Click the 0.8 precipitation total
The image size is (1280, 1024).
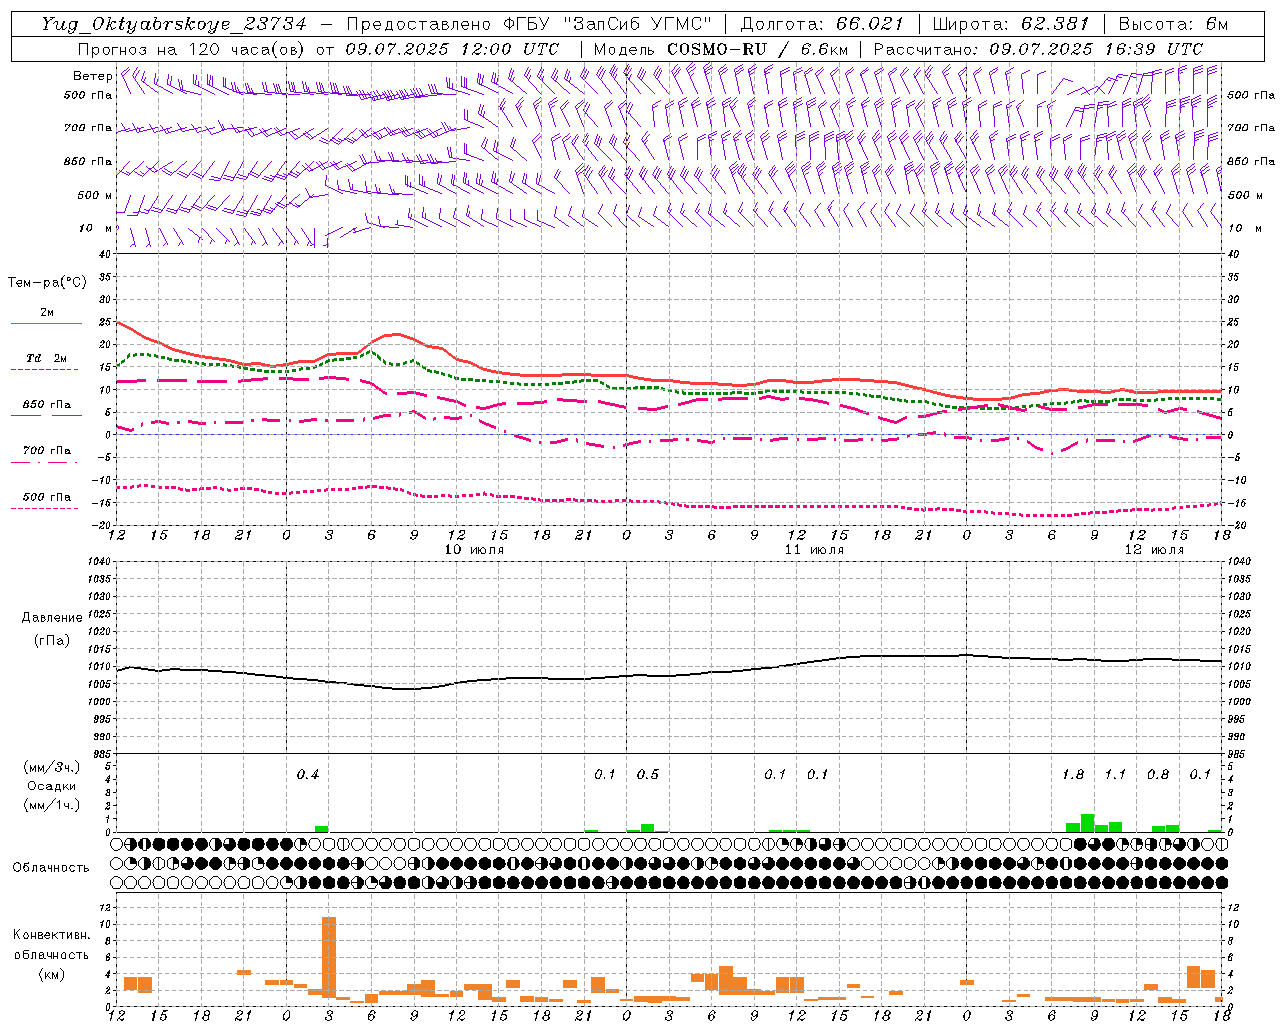click(x=1158, y=775)
